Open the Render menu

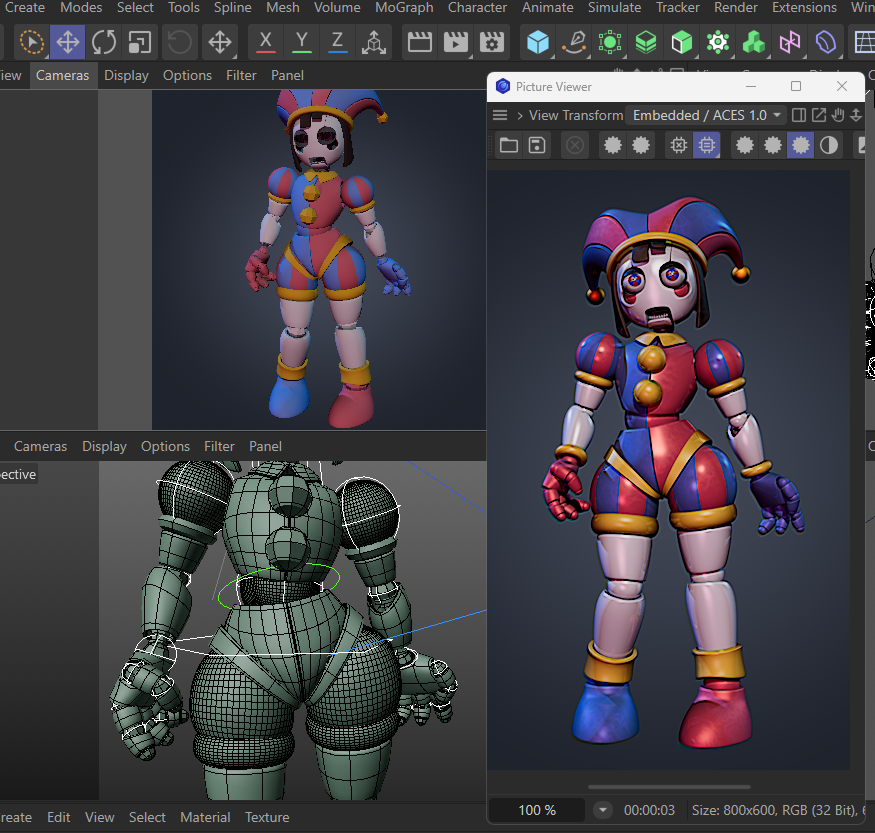click(736, 8)
